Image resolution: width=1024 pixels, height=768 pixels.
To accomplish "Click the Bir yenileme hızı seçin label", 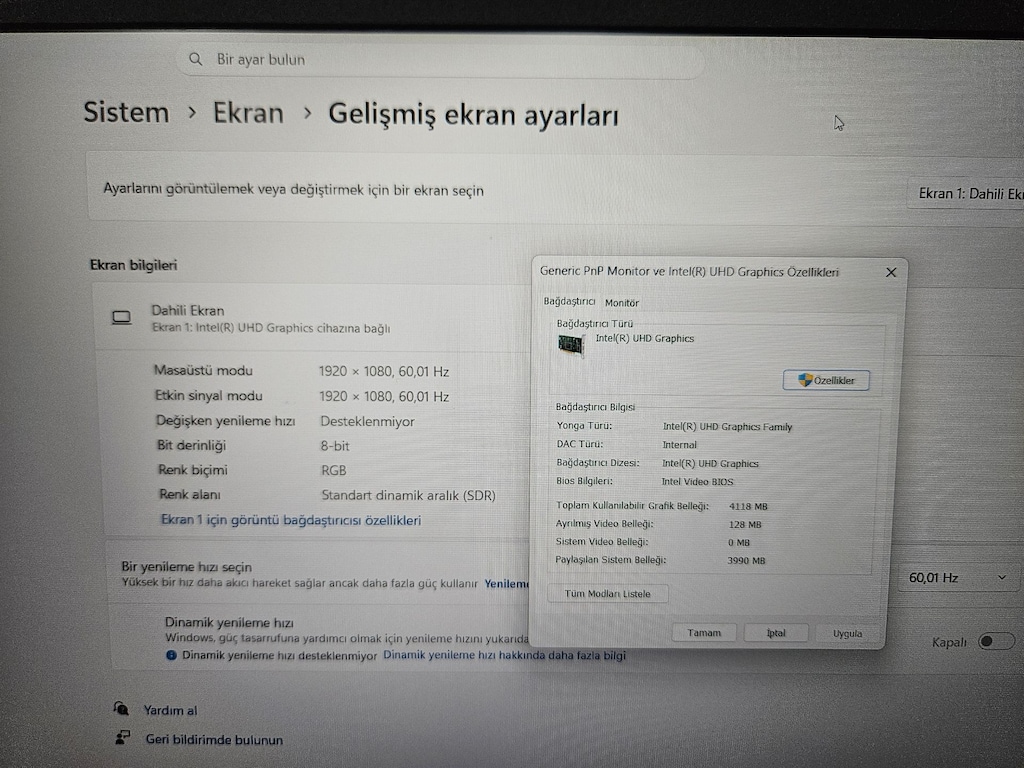I will pos(186,567).
